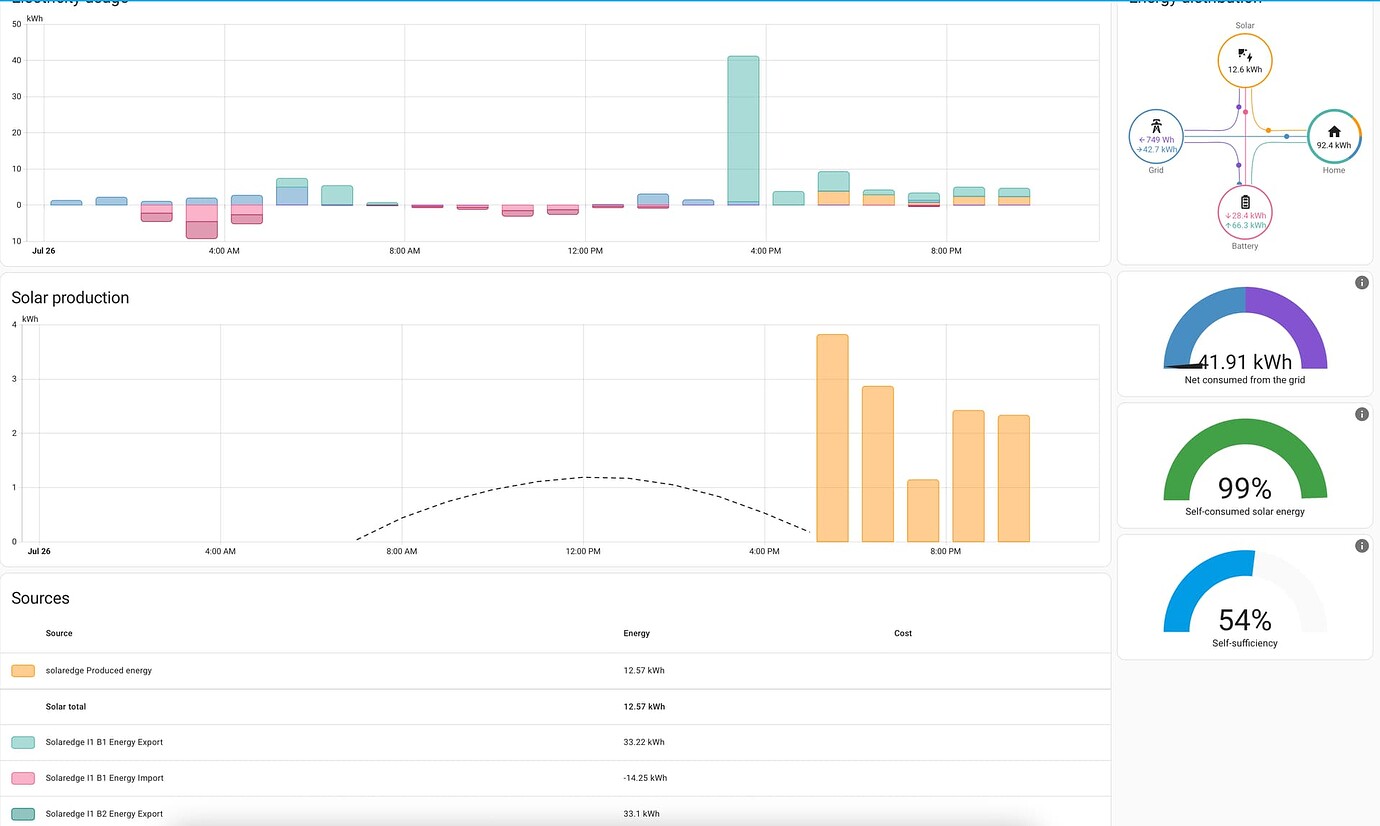
Task: Click the Solar node in the Energy distribution diagram
Action: (x=1245, y=59)
